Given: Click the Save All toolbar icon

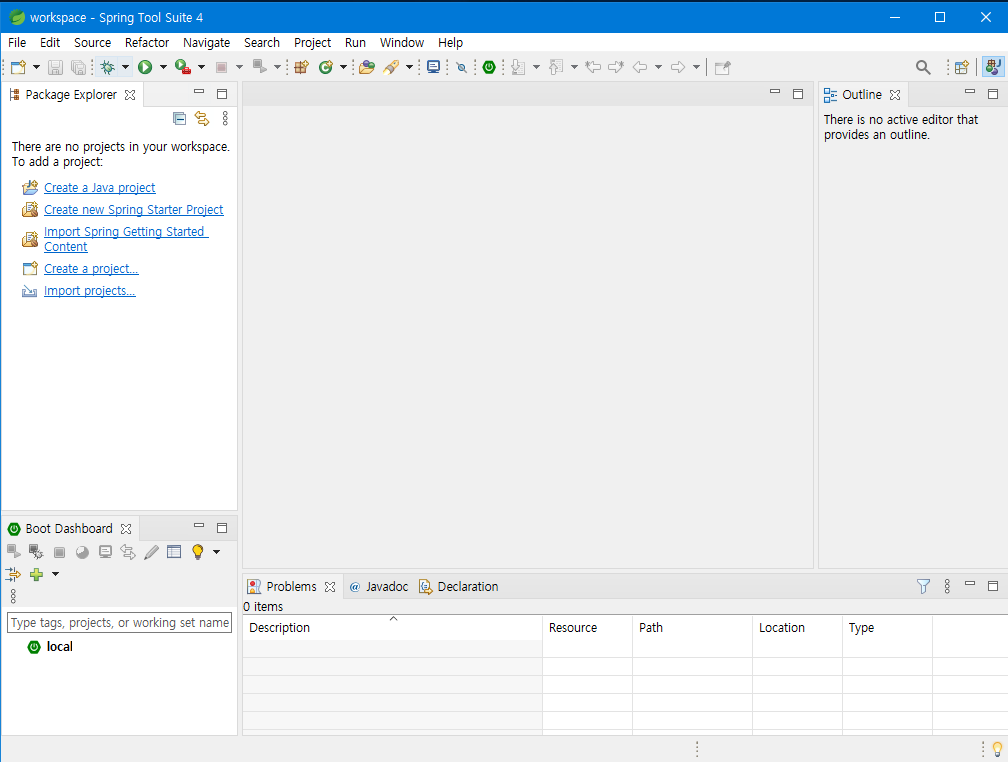Looking at the screenshot, I should click(78, 67).
